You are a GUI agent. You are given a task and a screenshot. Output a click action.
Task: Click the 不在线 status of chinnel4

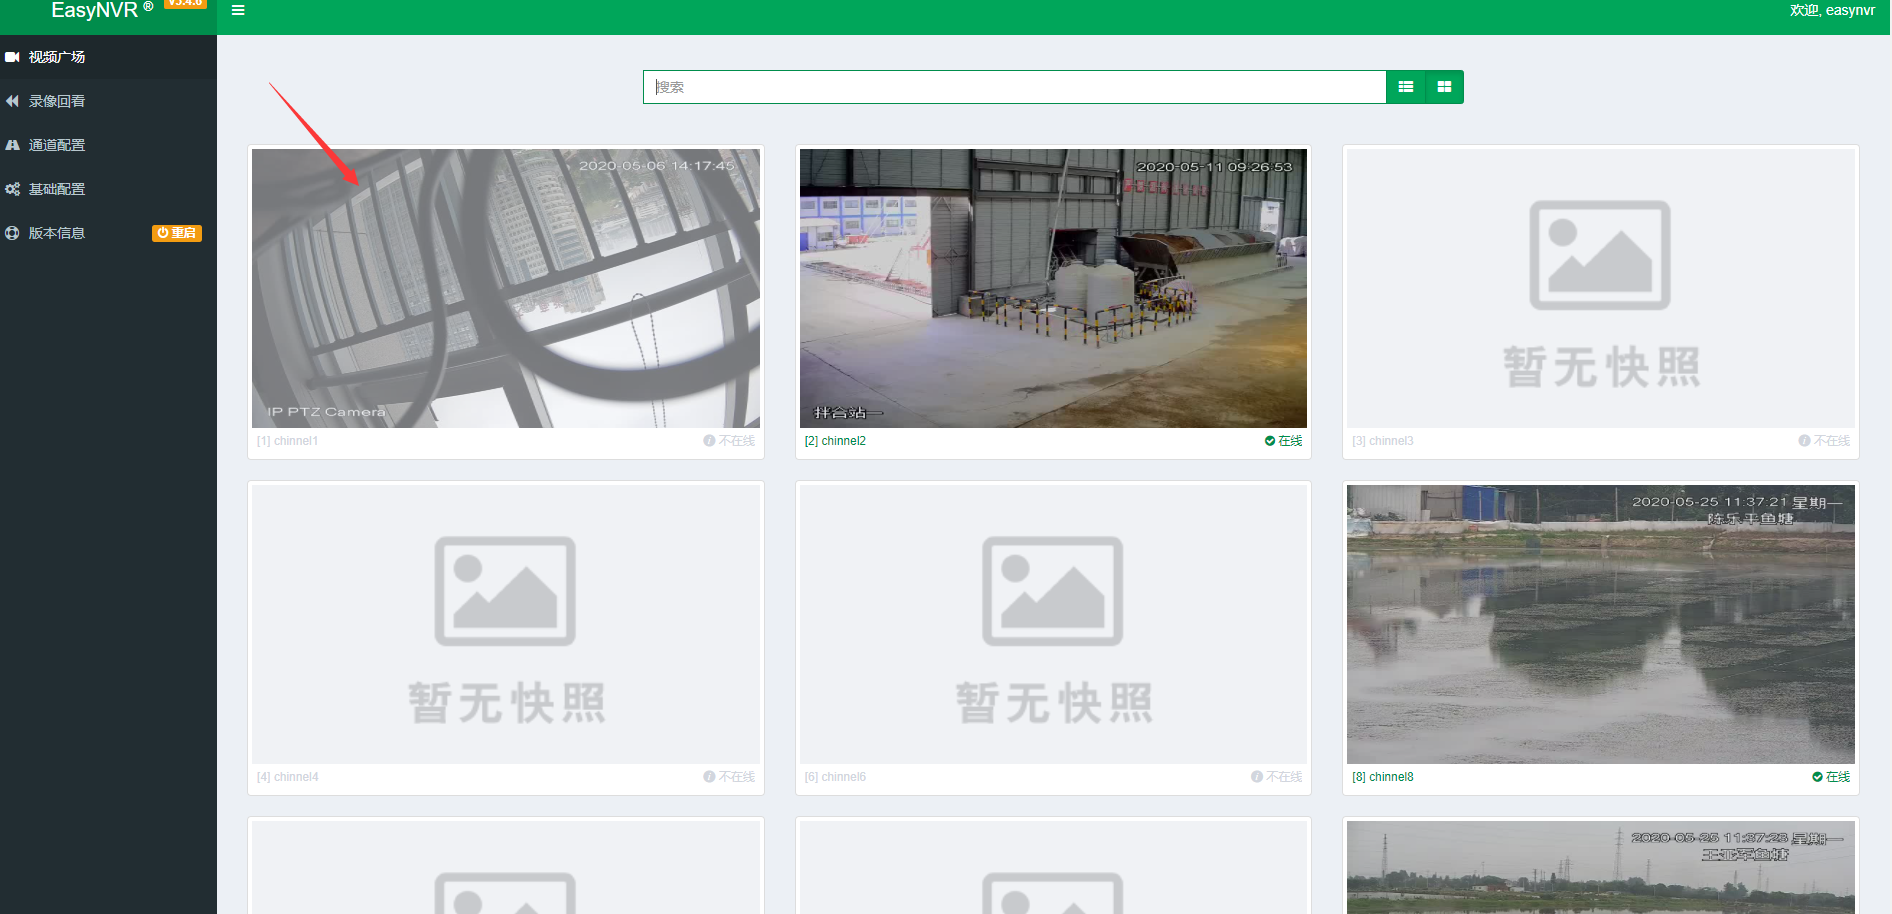729,777
